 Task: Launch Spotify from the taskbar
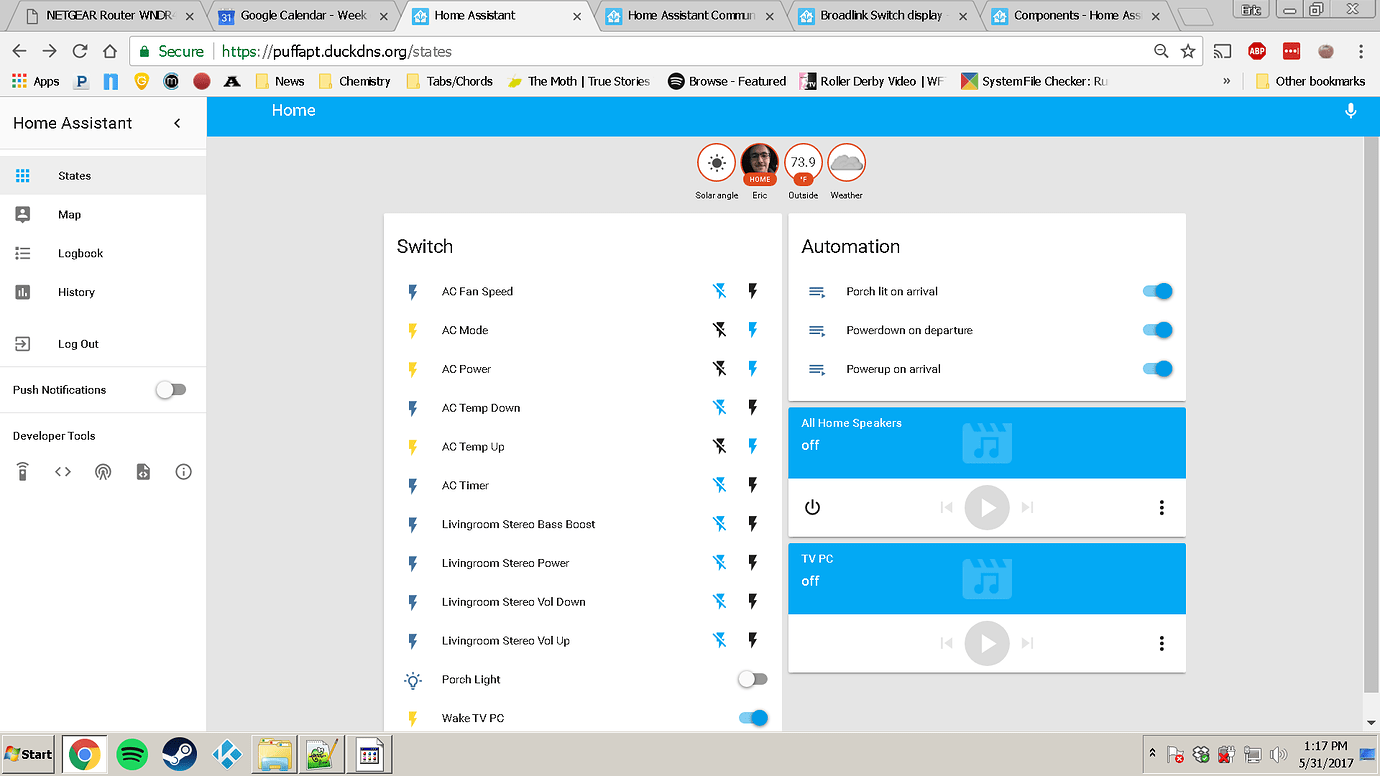pyautogui.click(x=132, y=754)
